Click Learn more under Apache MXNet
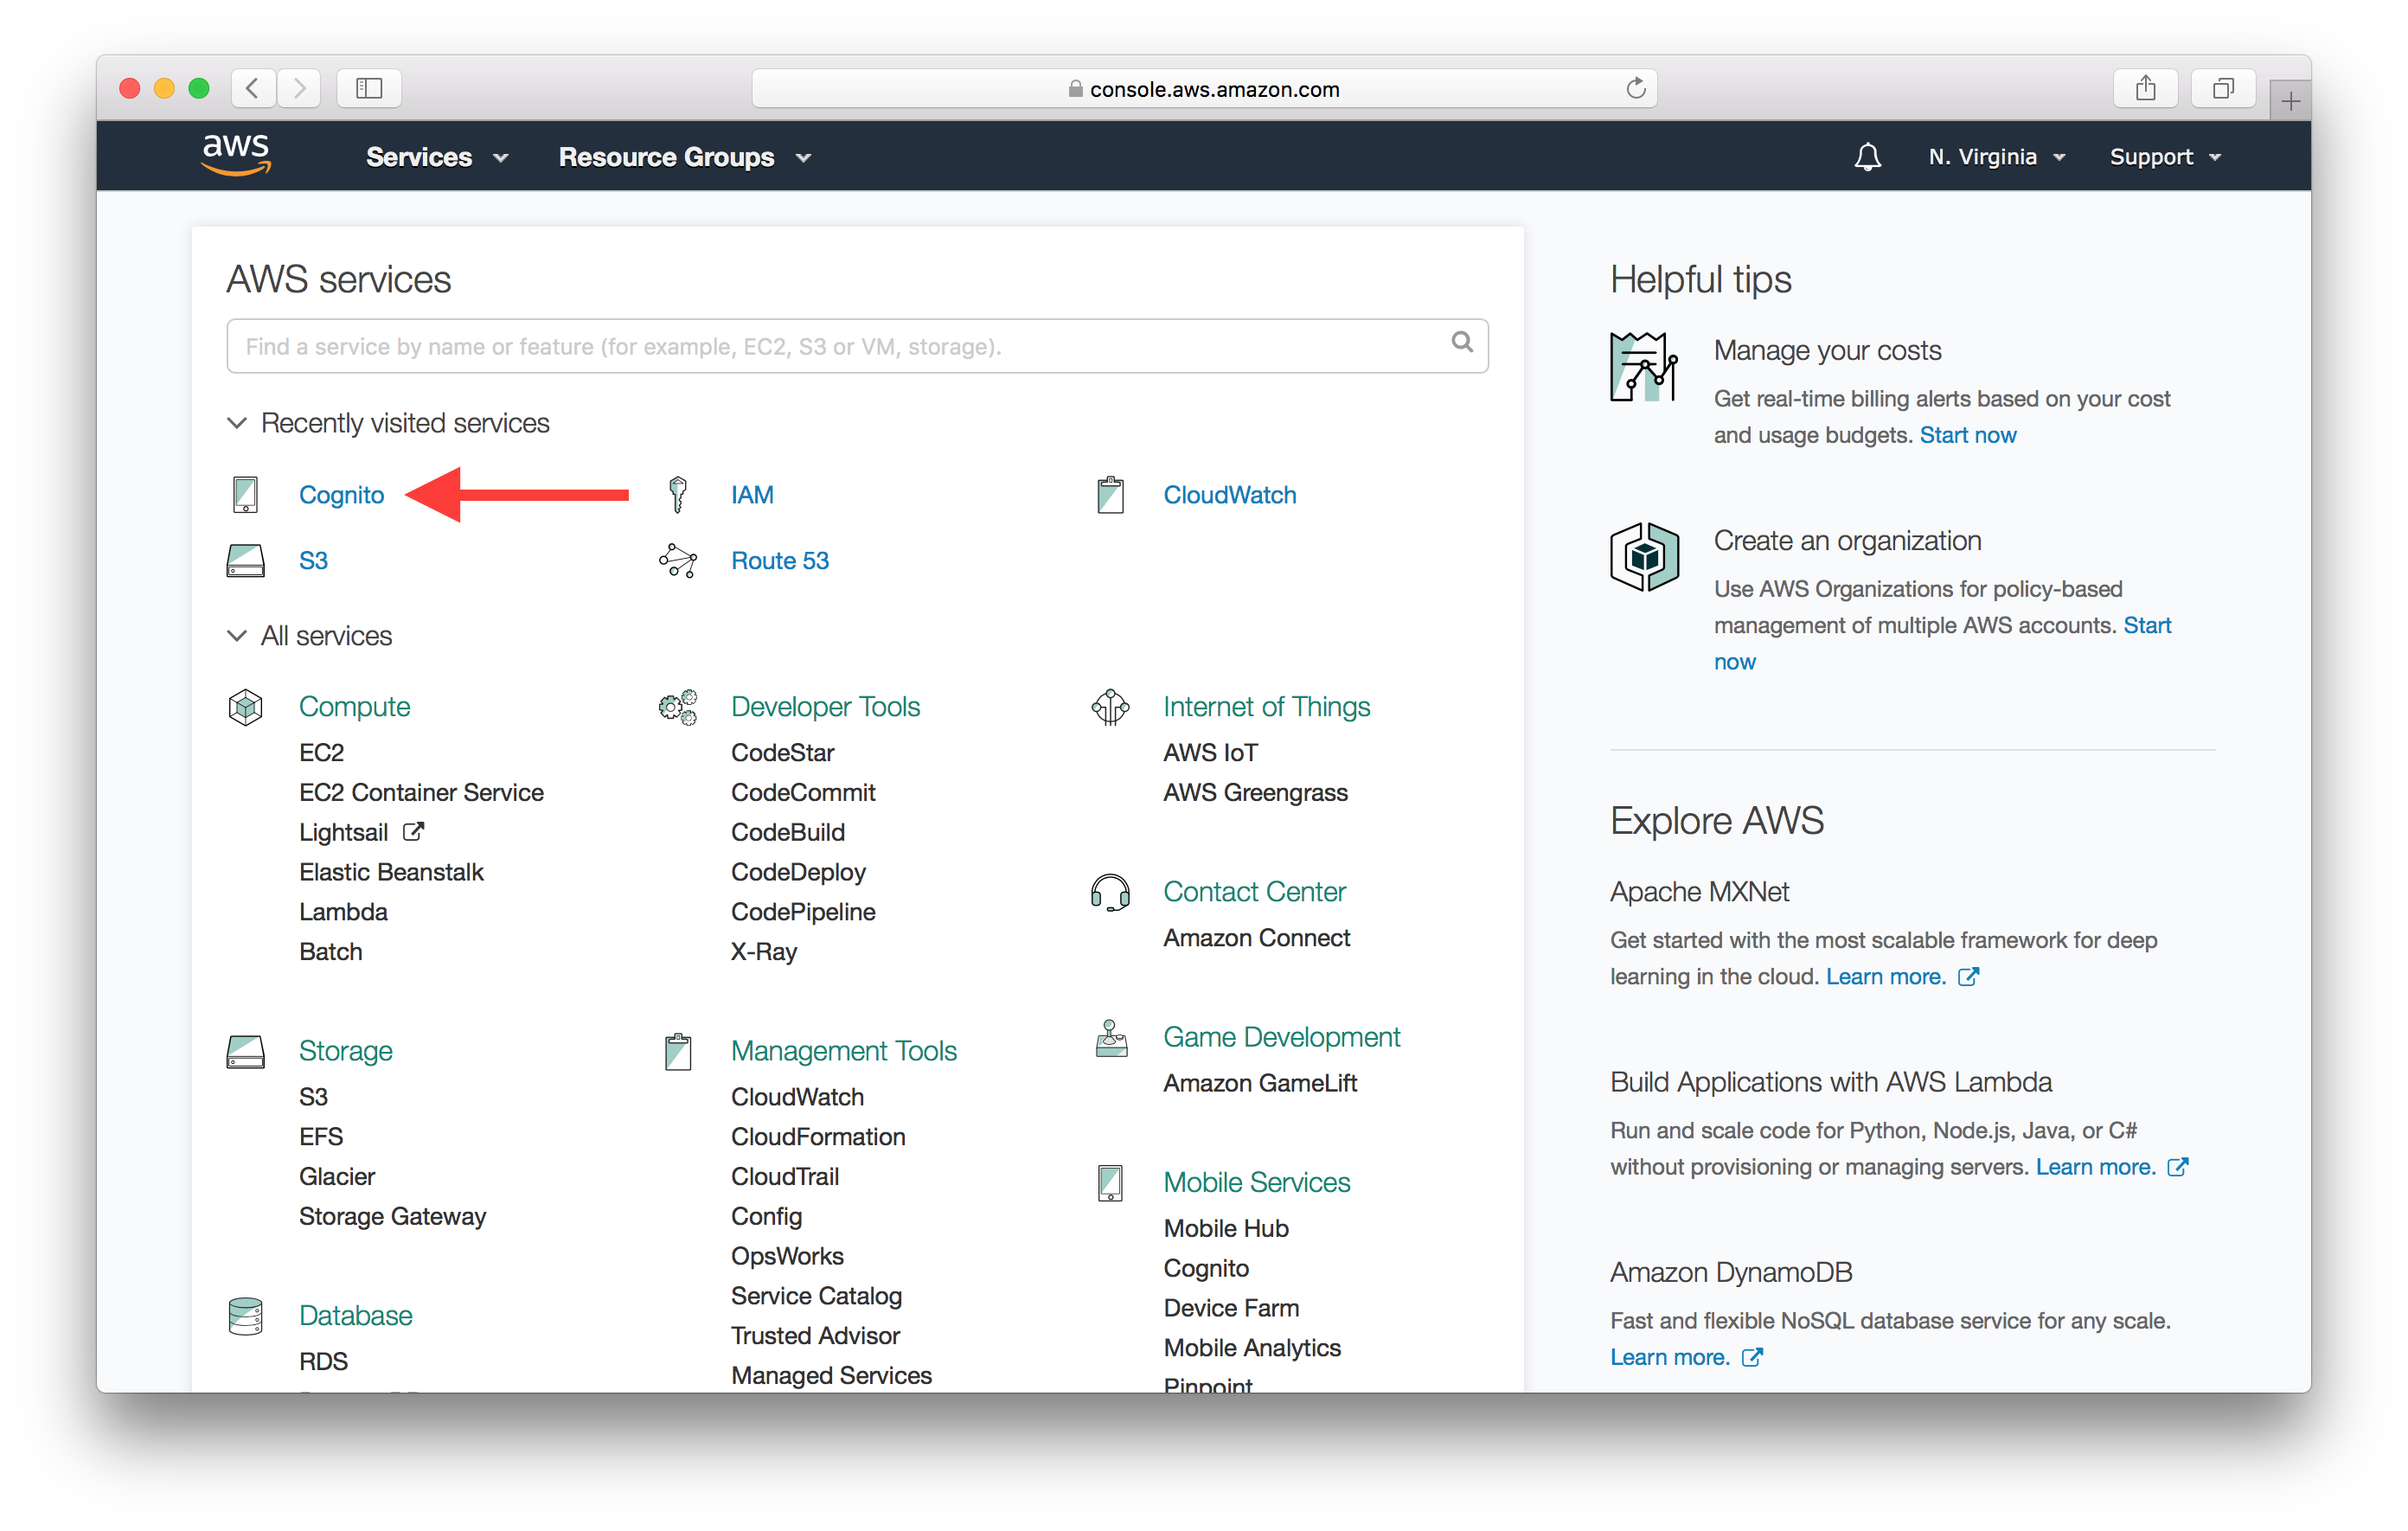This screenshot has width=2408, height=1531. (x=1885, y=977)
